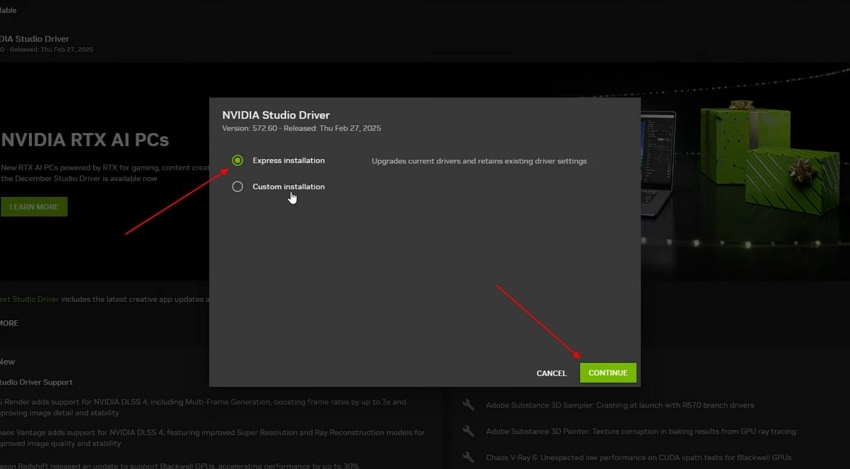
Task: Click the wrench icon beside Chaos V-Ray 6
Action: (x=468, y=457)
